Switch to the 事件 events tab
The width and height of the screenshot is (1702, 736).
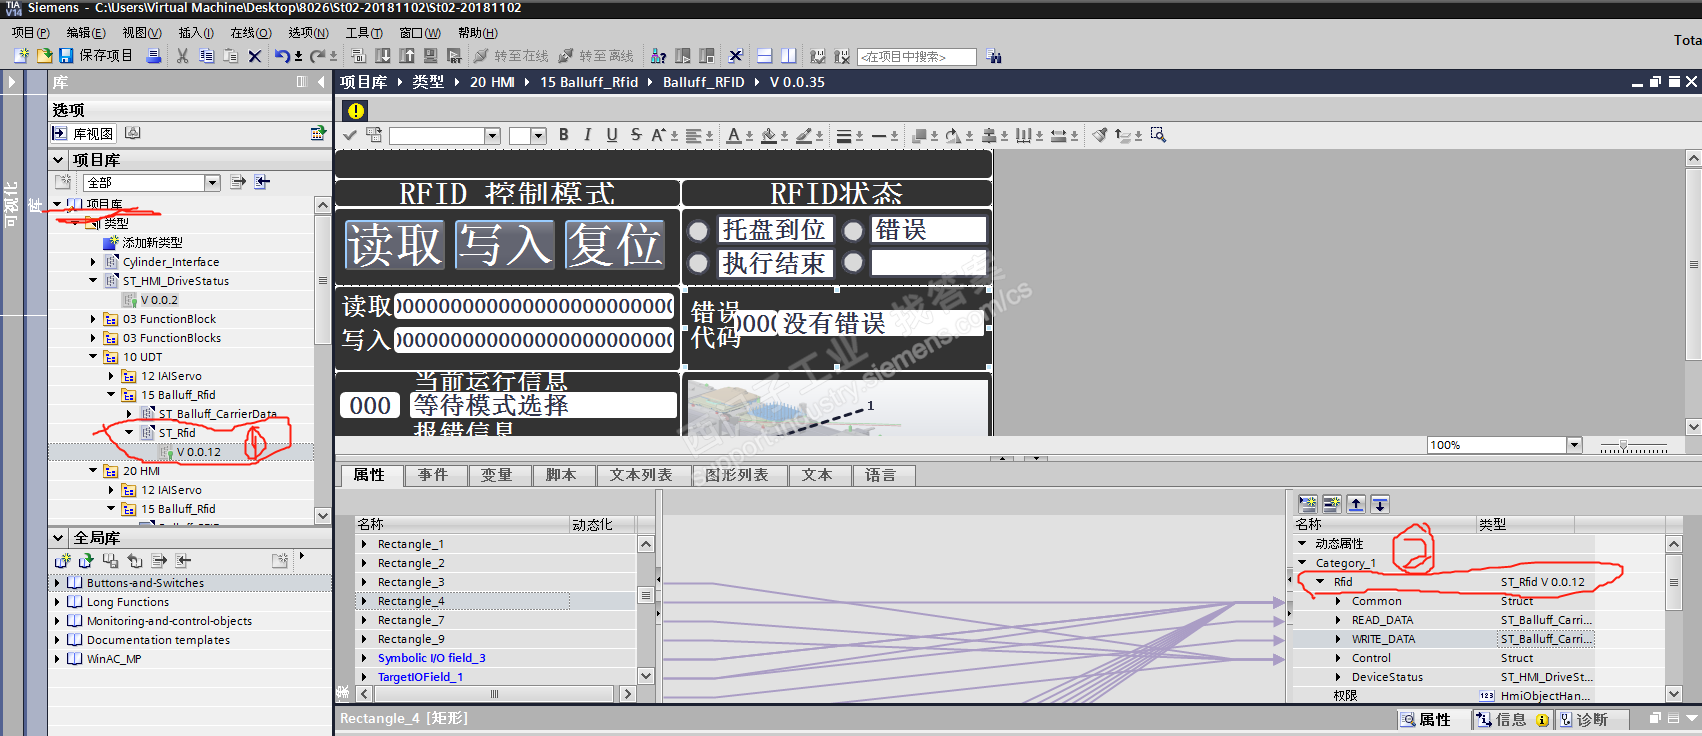point(433,475)
